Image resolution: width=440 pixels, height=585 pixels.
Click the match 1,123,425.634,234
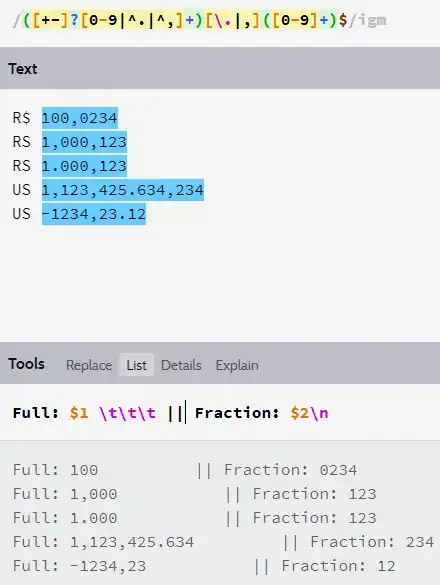click(123, 190)
